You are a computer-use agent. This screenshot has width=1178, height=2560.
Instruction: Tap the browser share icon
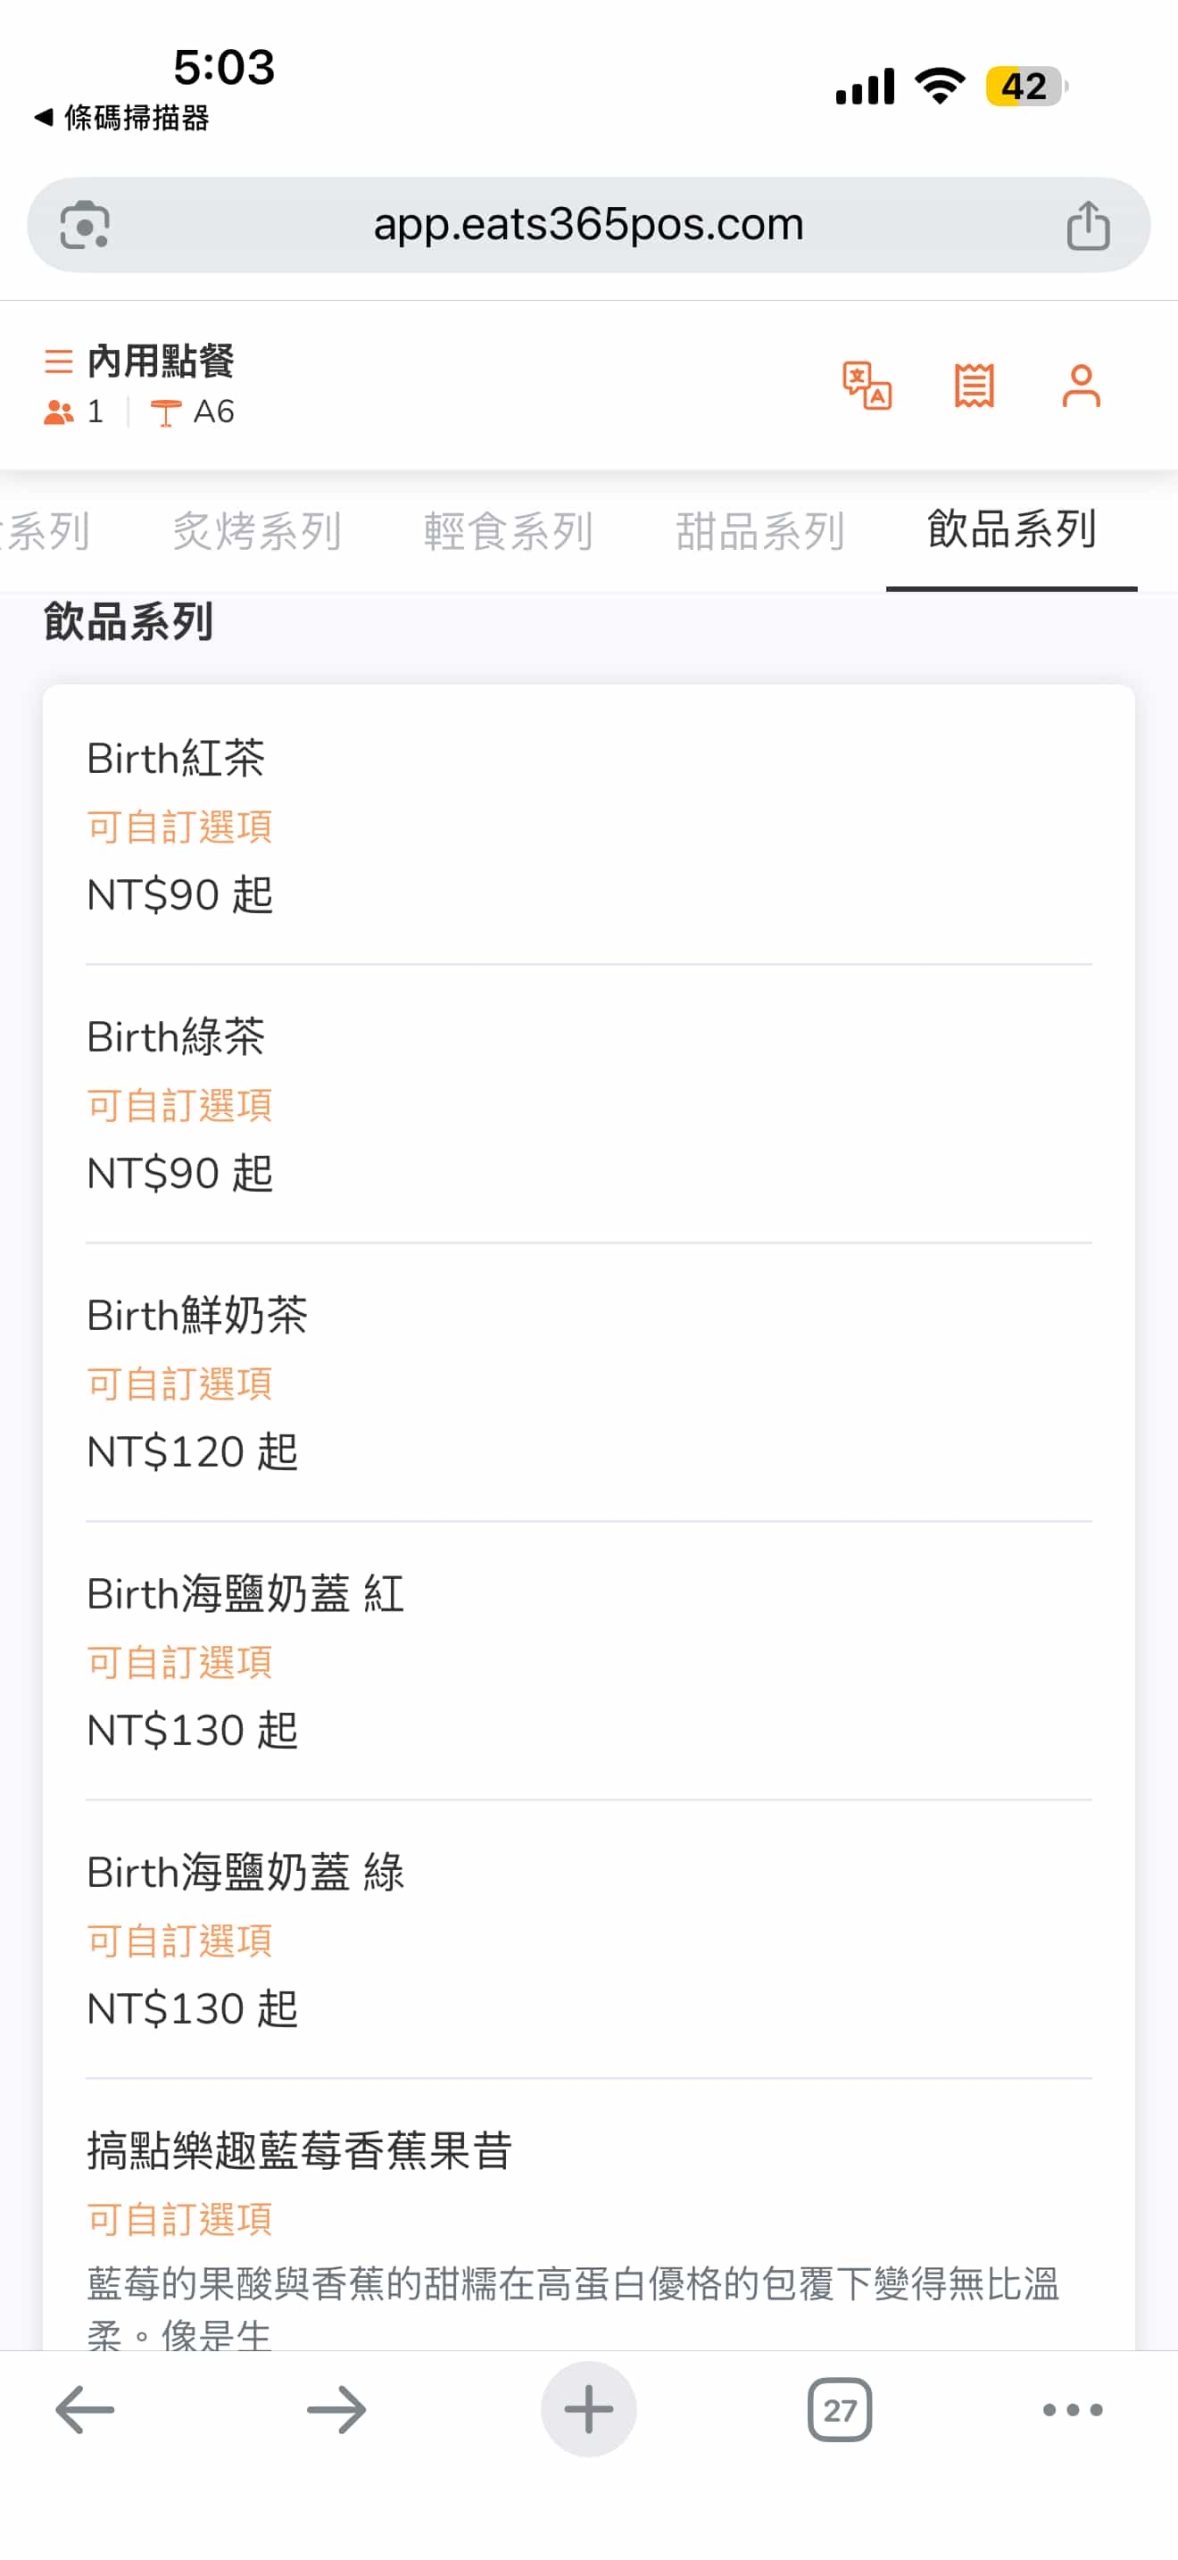[x=1088, y=225]
